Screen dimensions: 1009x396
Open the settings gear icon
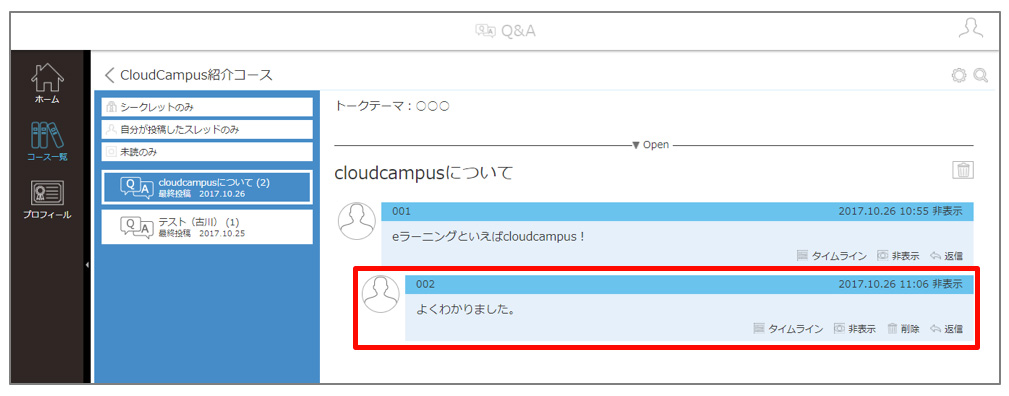click(x=959, y=75)
